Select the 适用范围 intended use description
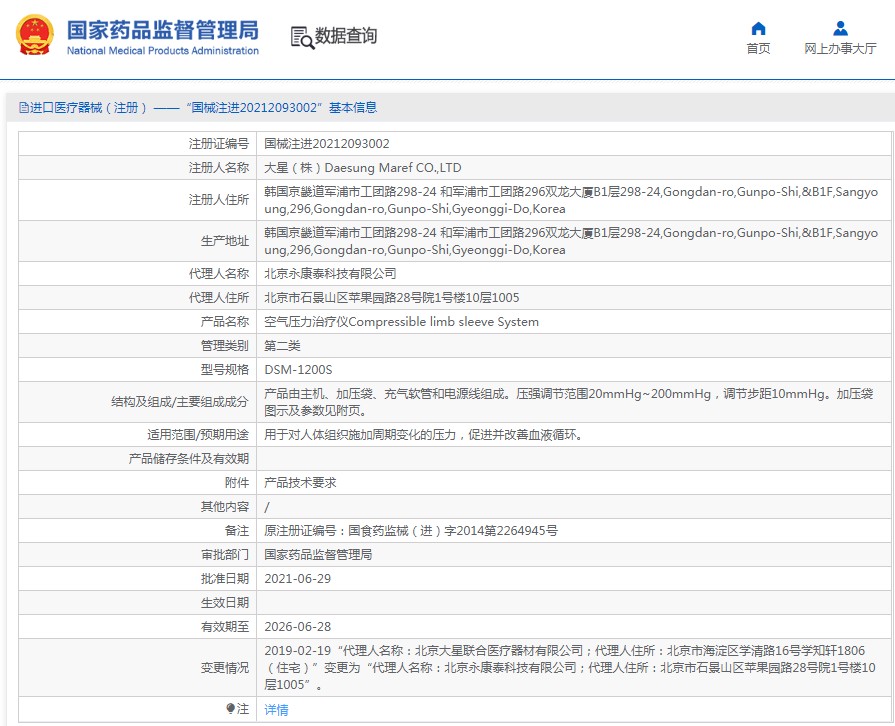Viewport: 895px width, 726px height. pos(424,435)
